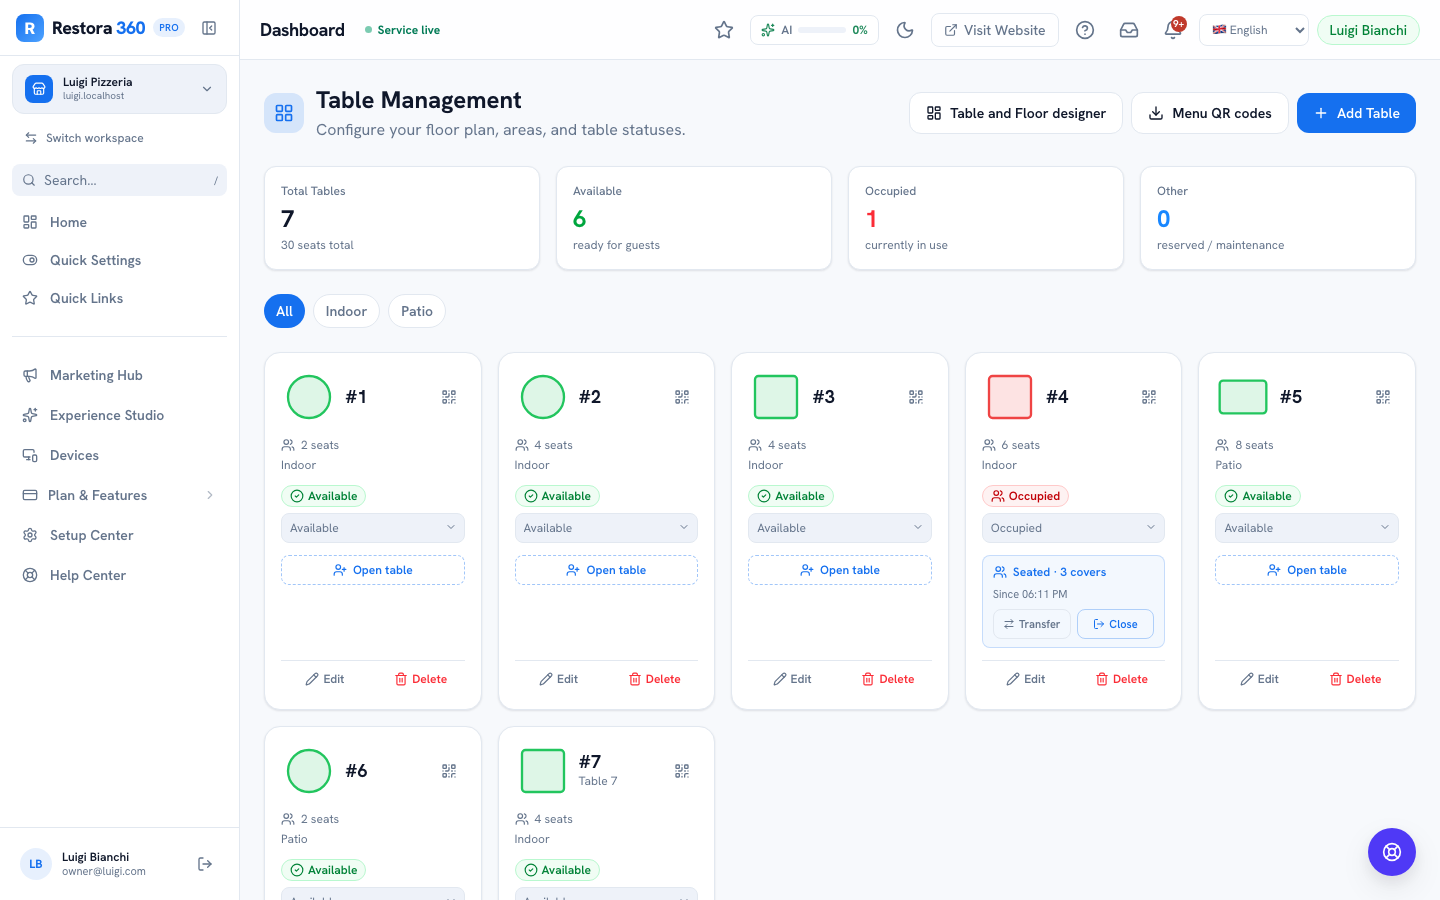Open QR code for table #5
This screenshot has width=1440, height=900.
pyautogui.click(x=1383, y=397)
